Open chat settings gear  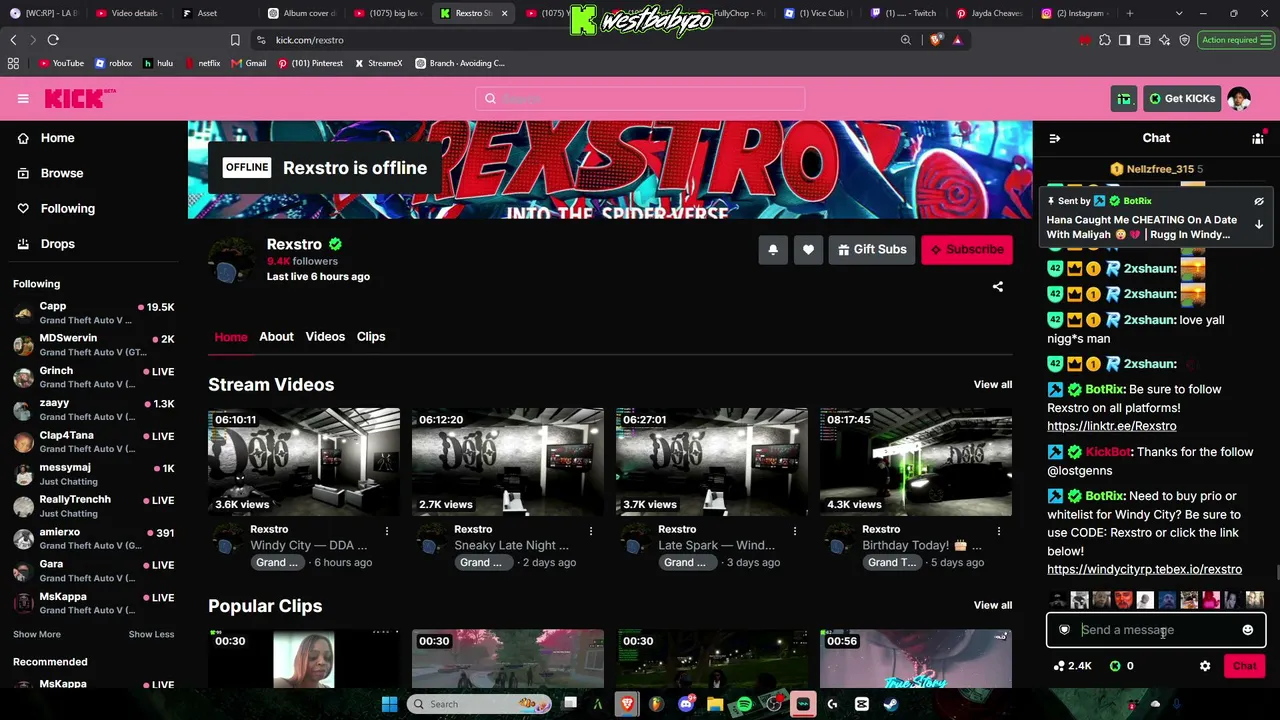(1205, 666)
